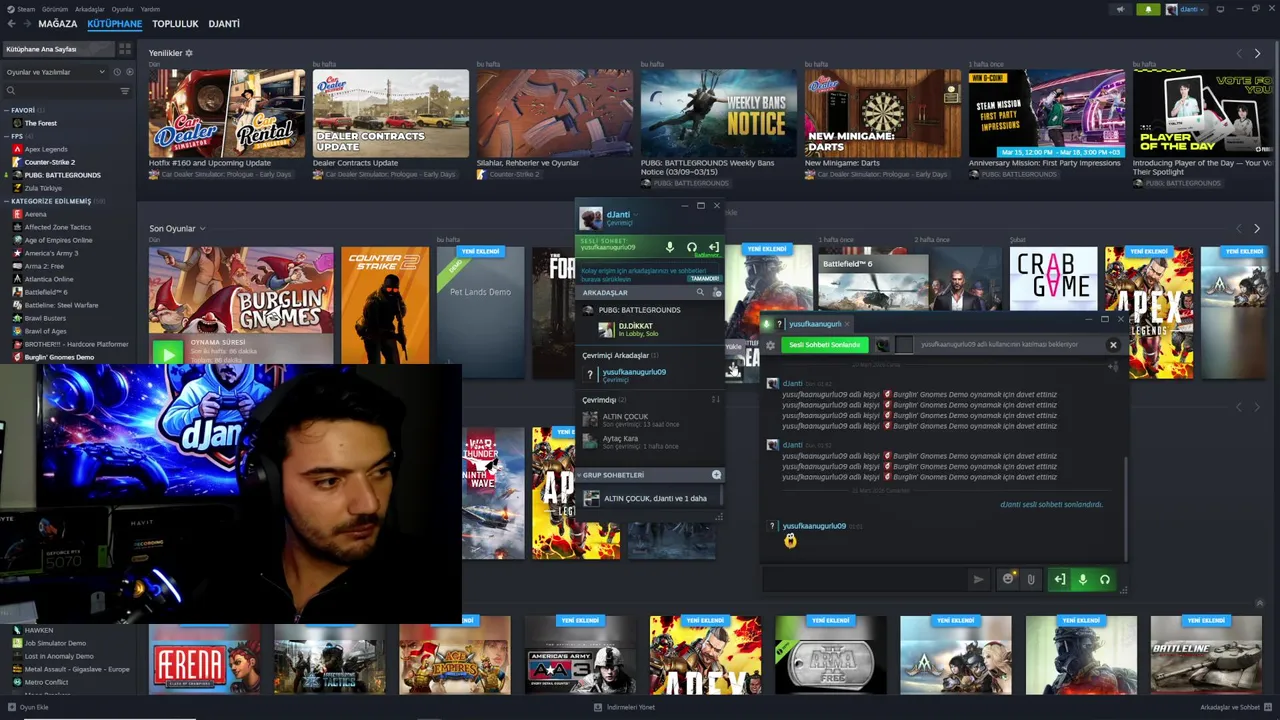Add a friend icon

[x=716, y=293]
